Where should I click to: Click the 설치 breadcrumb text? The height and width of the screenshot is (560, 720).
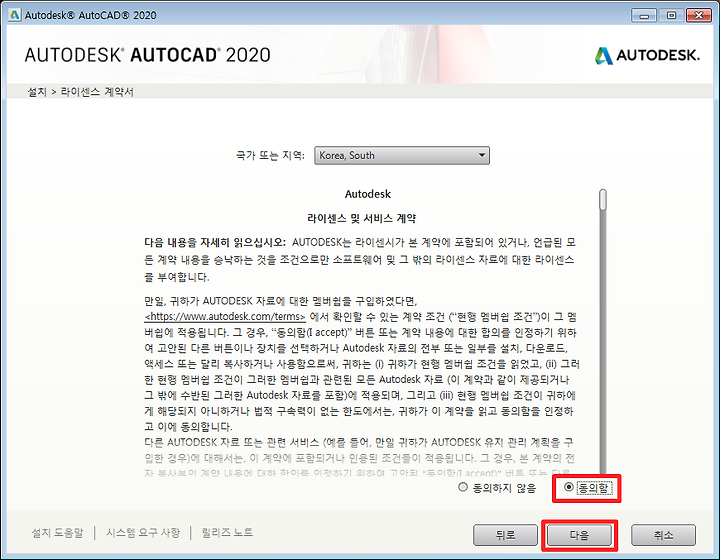coord(37,92)
